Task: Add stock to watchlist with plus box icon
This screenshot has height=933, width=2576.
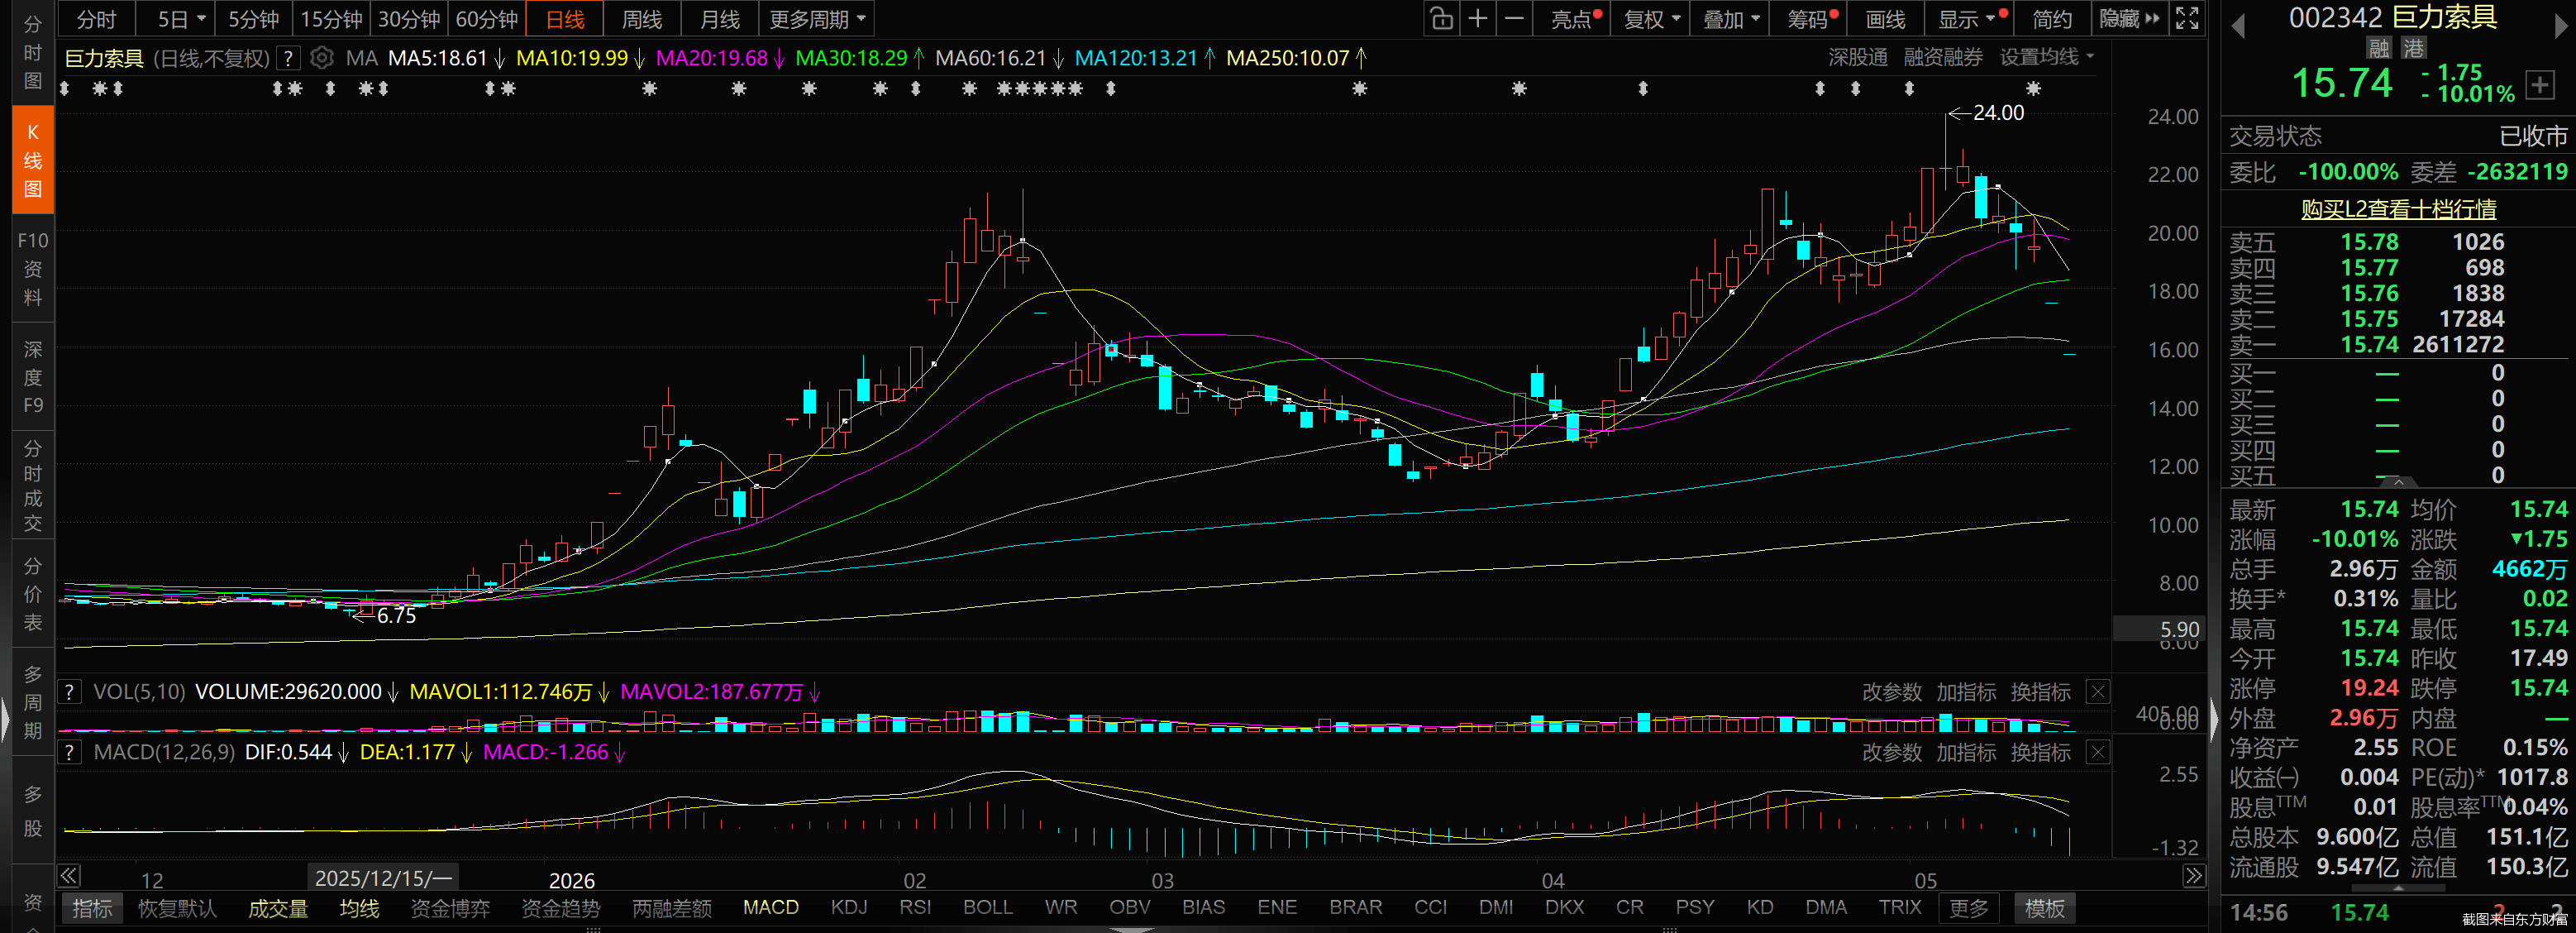Action: pyautogui.click(x=2540, y=85)
